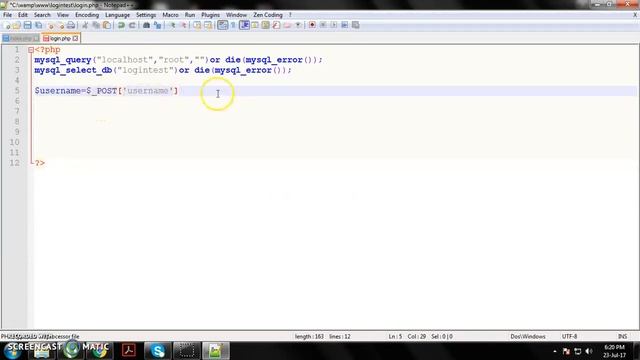640x360 pixels.
Task: Collapse the PHP block fold marker on line 1
Action: click(x=31, y=50)
